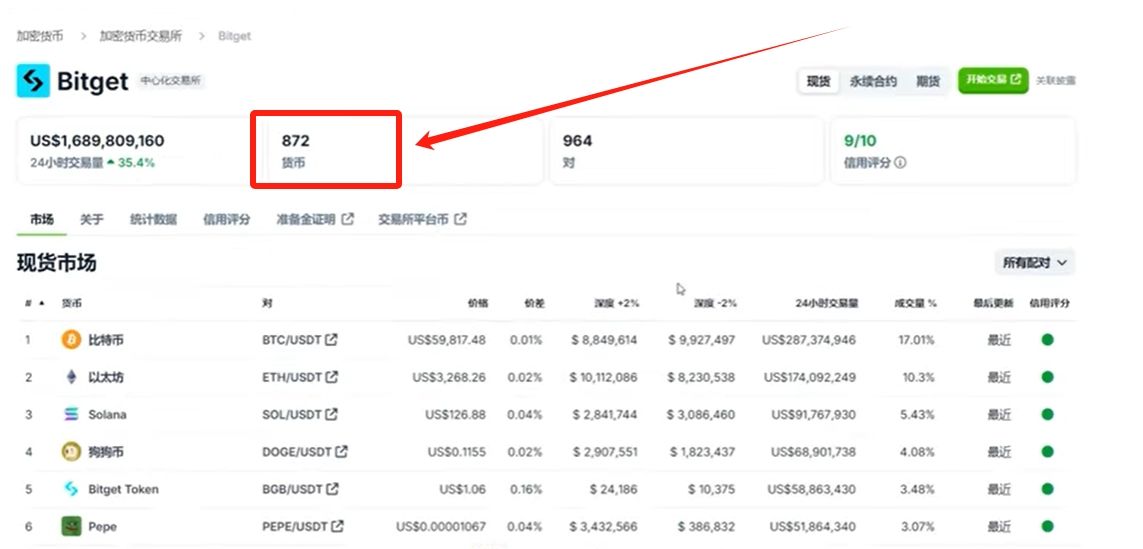
Task: Switch to 期货 segment
Action: pyautogui.click(x=928, y=81)
